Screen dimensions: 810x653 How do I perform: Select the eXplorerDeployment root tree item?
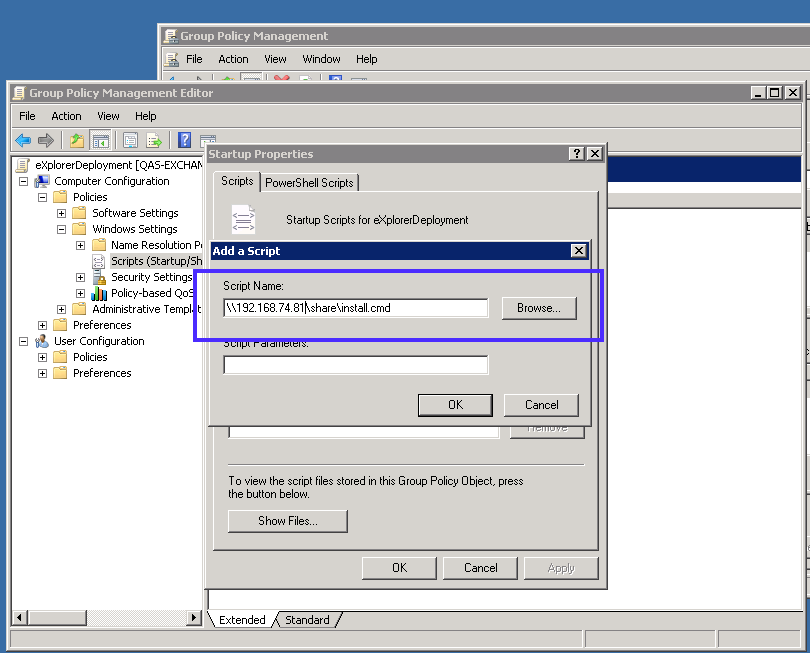118,165
